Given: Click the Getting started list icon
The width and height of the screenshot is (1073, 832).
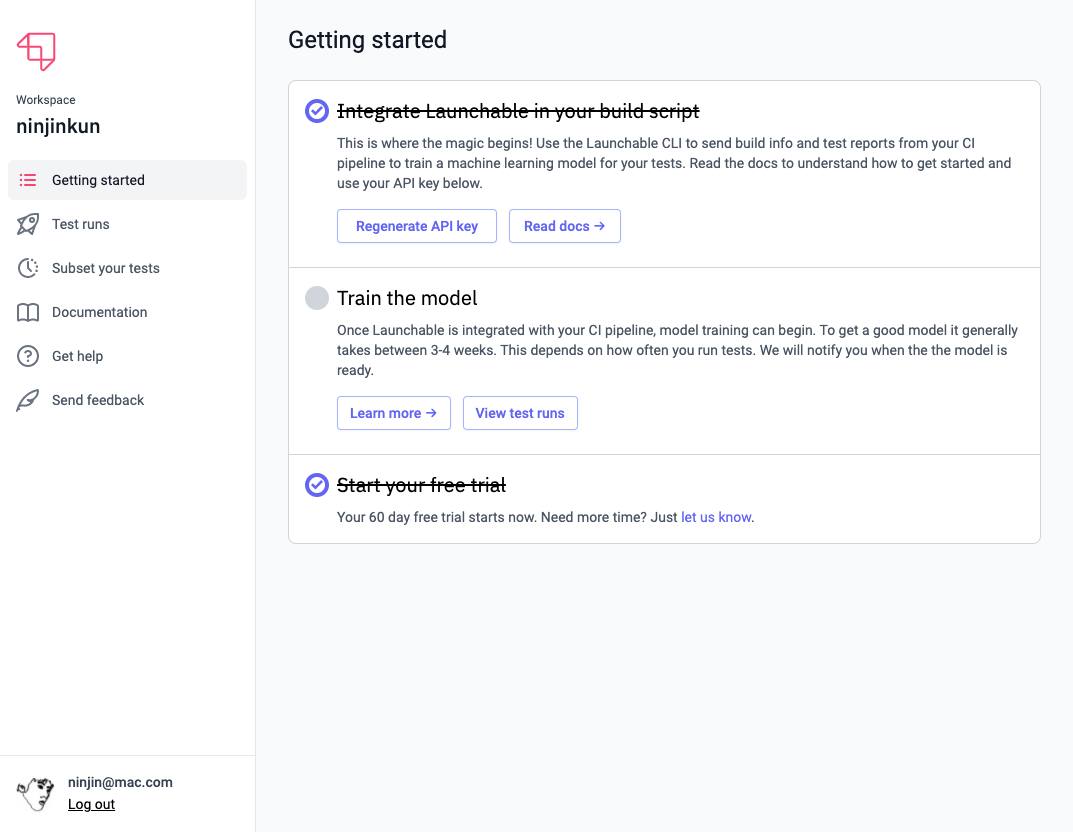Looking at the screenshot, I should pyautogui.click(x=28, y=180).
